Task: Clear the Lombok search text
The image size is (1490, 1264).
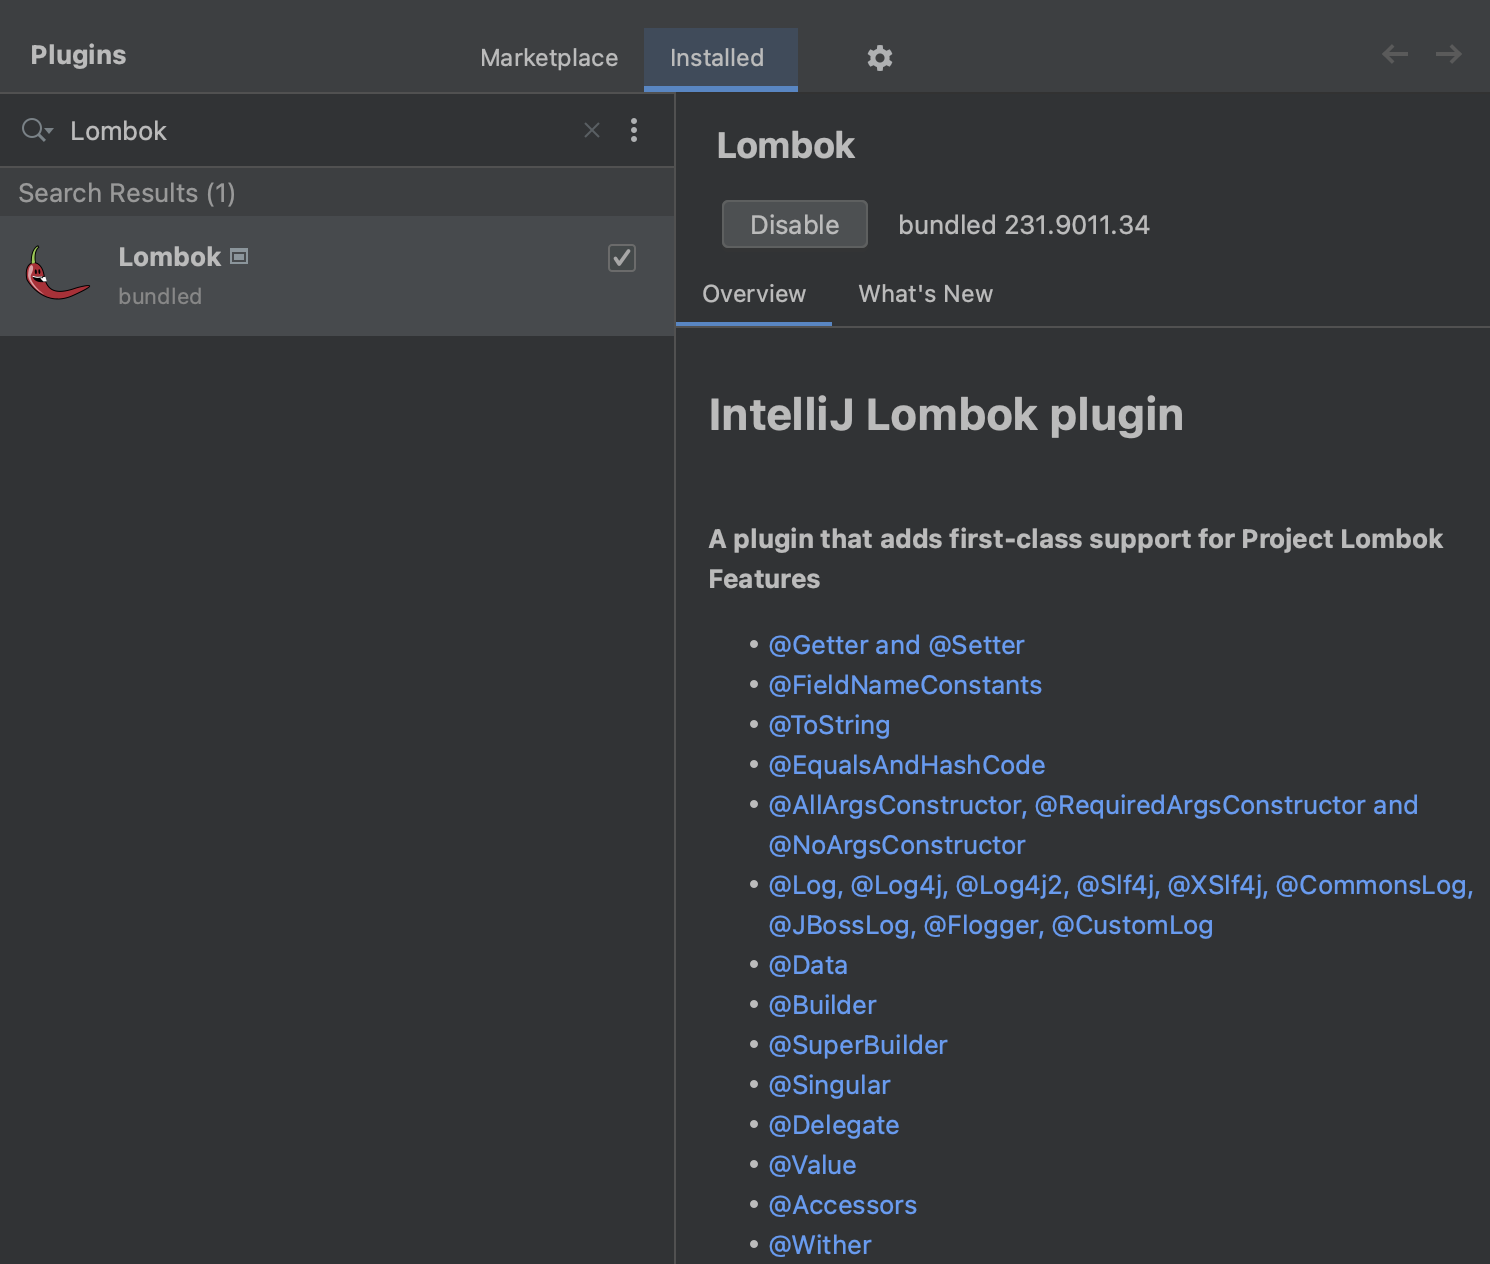Action: 592,130
